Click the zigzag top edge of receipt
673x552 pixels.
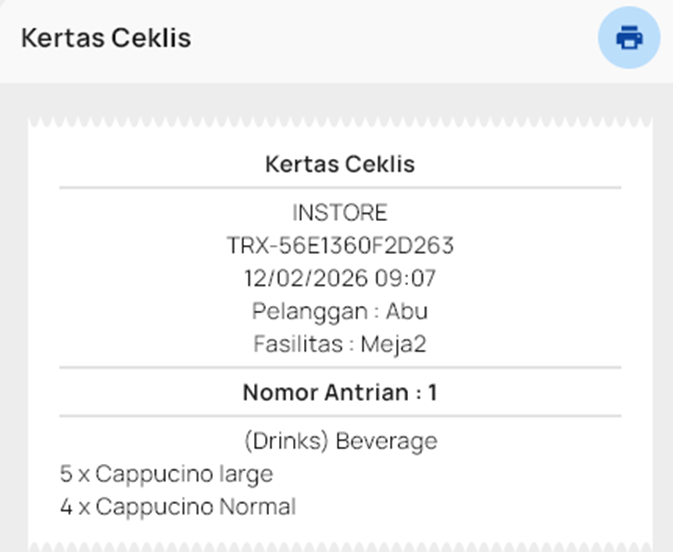pos(339,123)
